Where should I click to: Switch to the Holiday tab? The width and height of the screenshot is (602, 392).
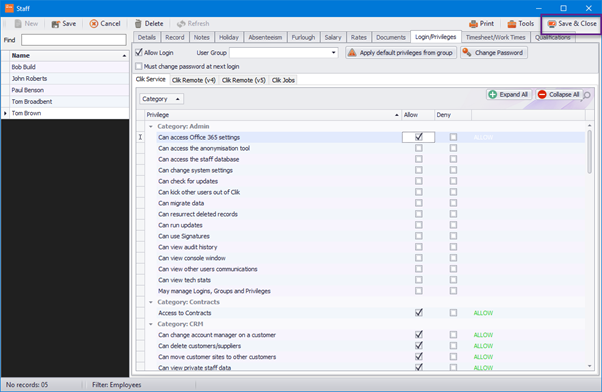[x=229, y=37]
